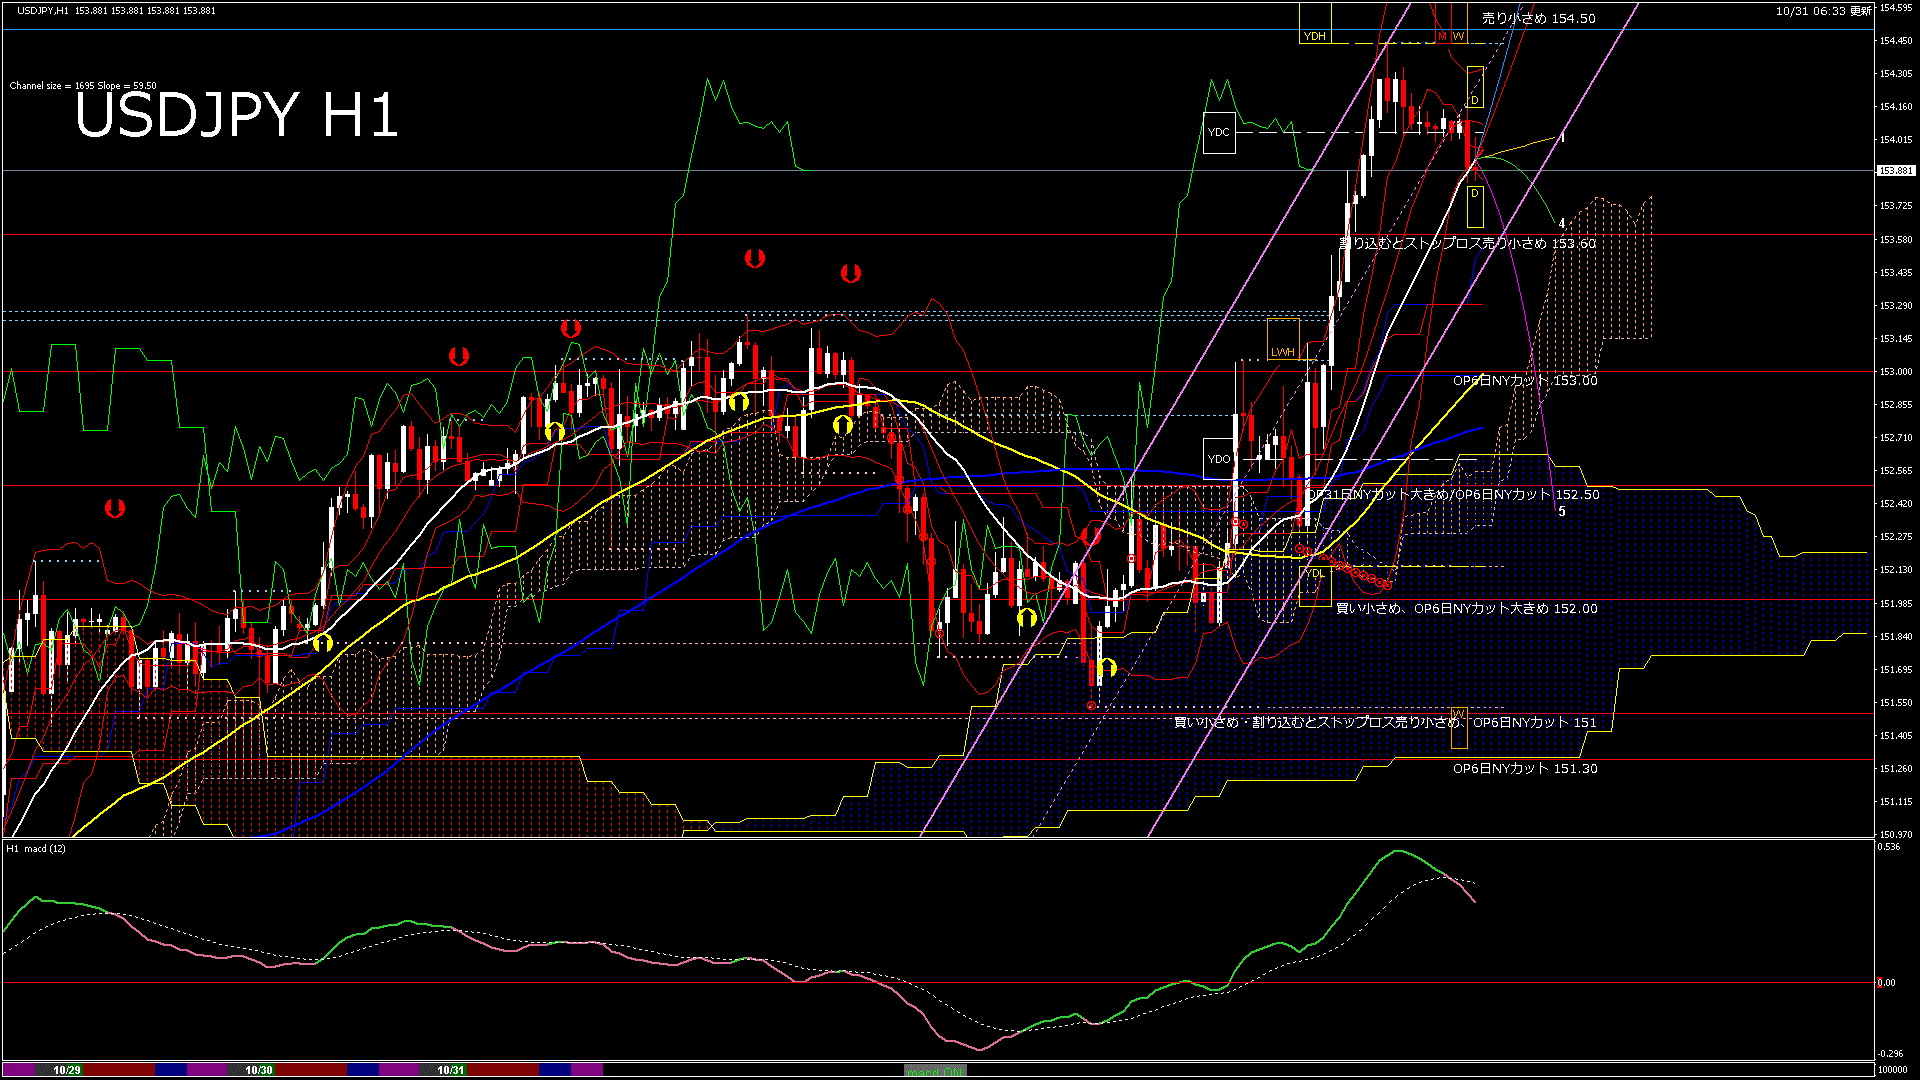
Task: Click the yellow omega symbol near 151.98
Action: (1026, 620)
